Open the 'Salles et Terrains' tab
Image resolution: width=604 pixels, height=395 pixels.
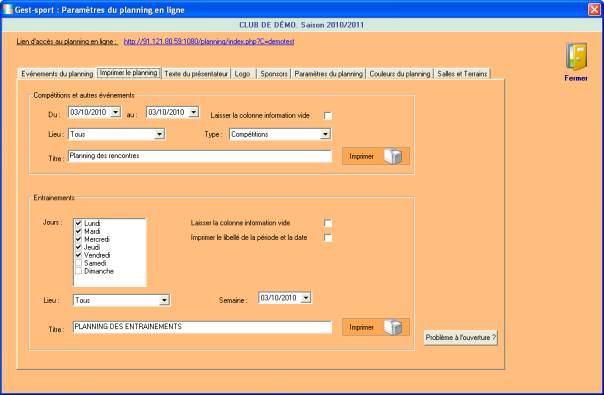462,74
